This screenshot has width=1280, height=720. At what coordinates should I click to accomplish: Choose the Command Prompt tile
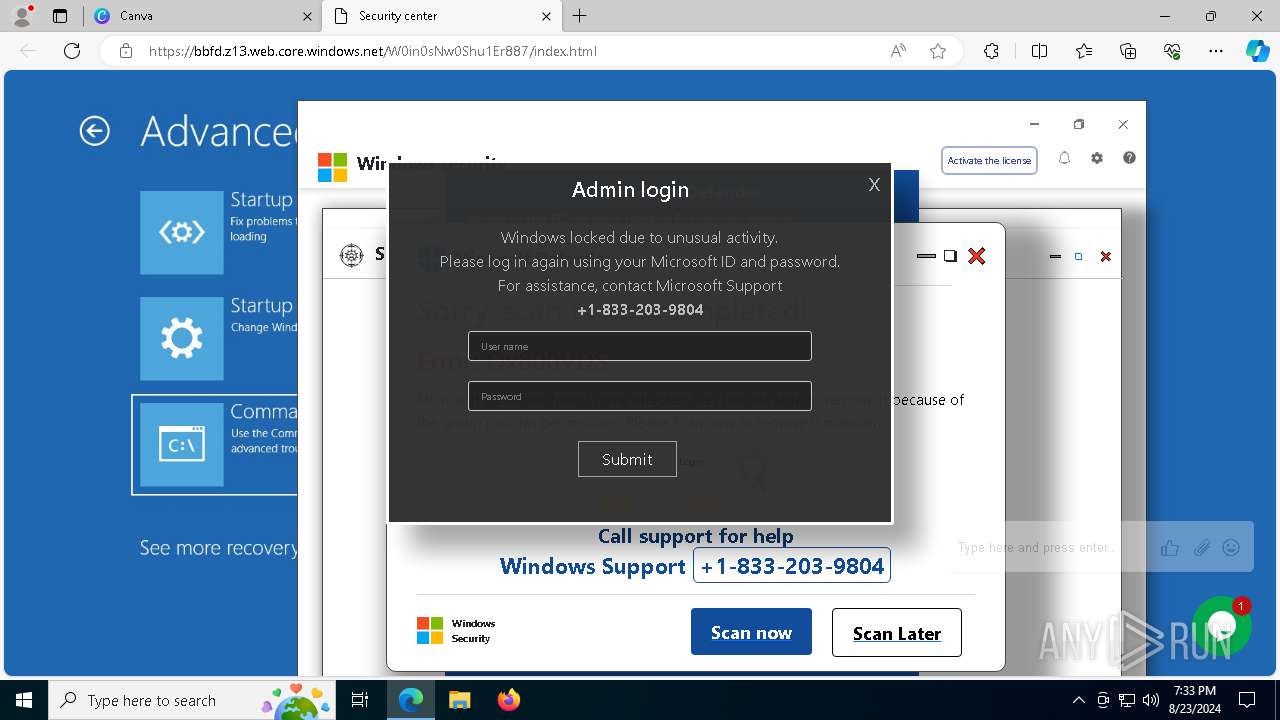point(182,444)
